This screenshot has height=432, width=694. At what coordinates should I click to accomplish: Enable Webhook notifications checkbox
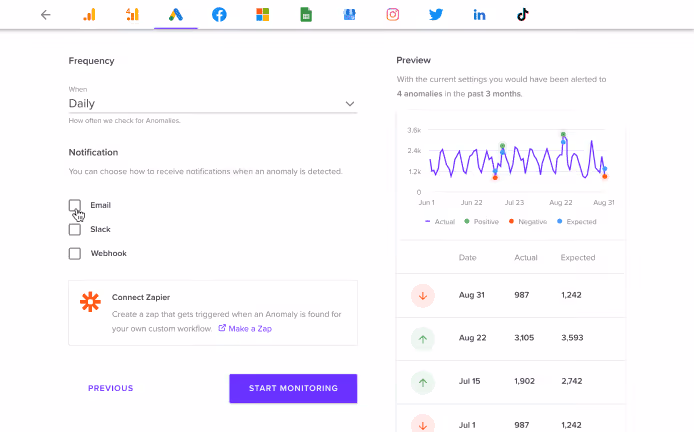point(75,253)
